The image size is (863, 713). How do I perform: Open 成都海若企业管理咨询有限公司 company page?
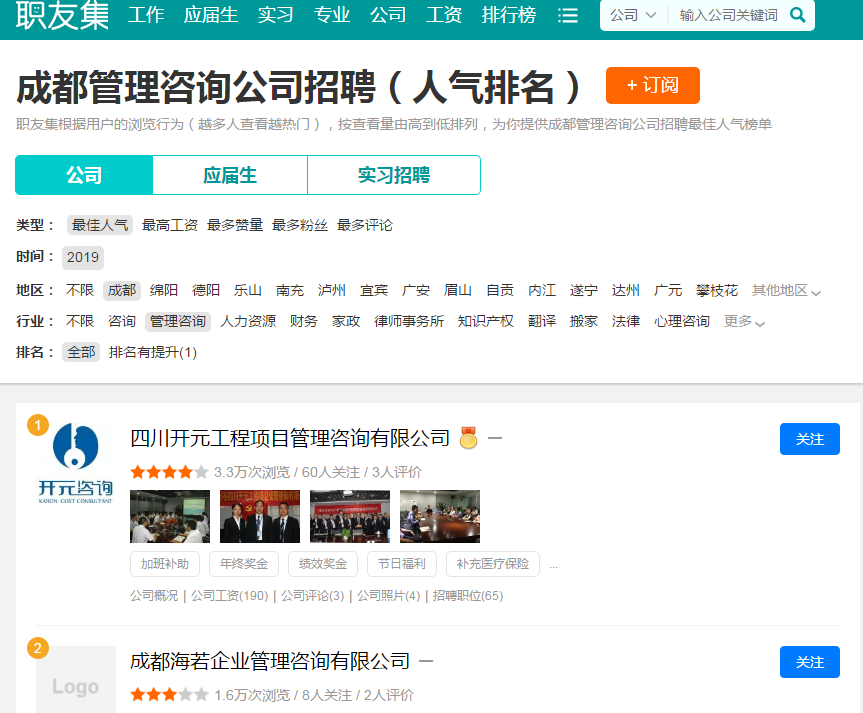point(270,661)
